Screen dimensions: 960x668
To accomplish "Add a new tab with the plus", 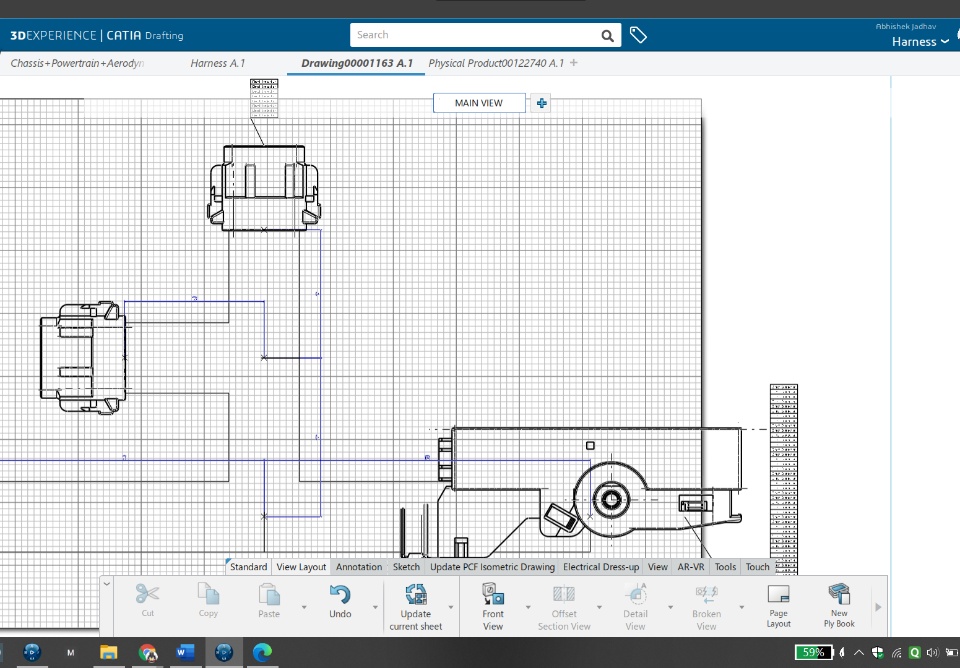I will tap(574, 63).
